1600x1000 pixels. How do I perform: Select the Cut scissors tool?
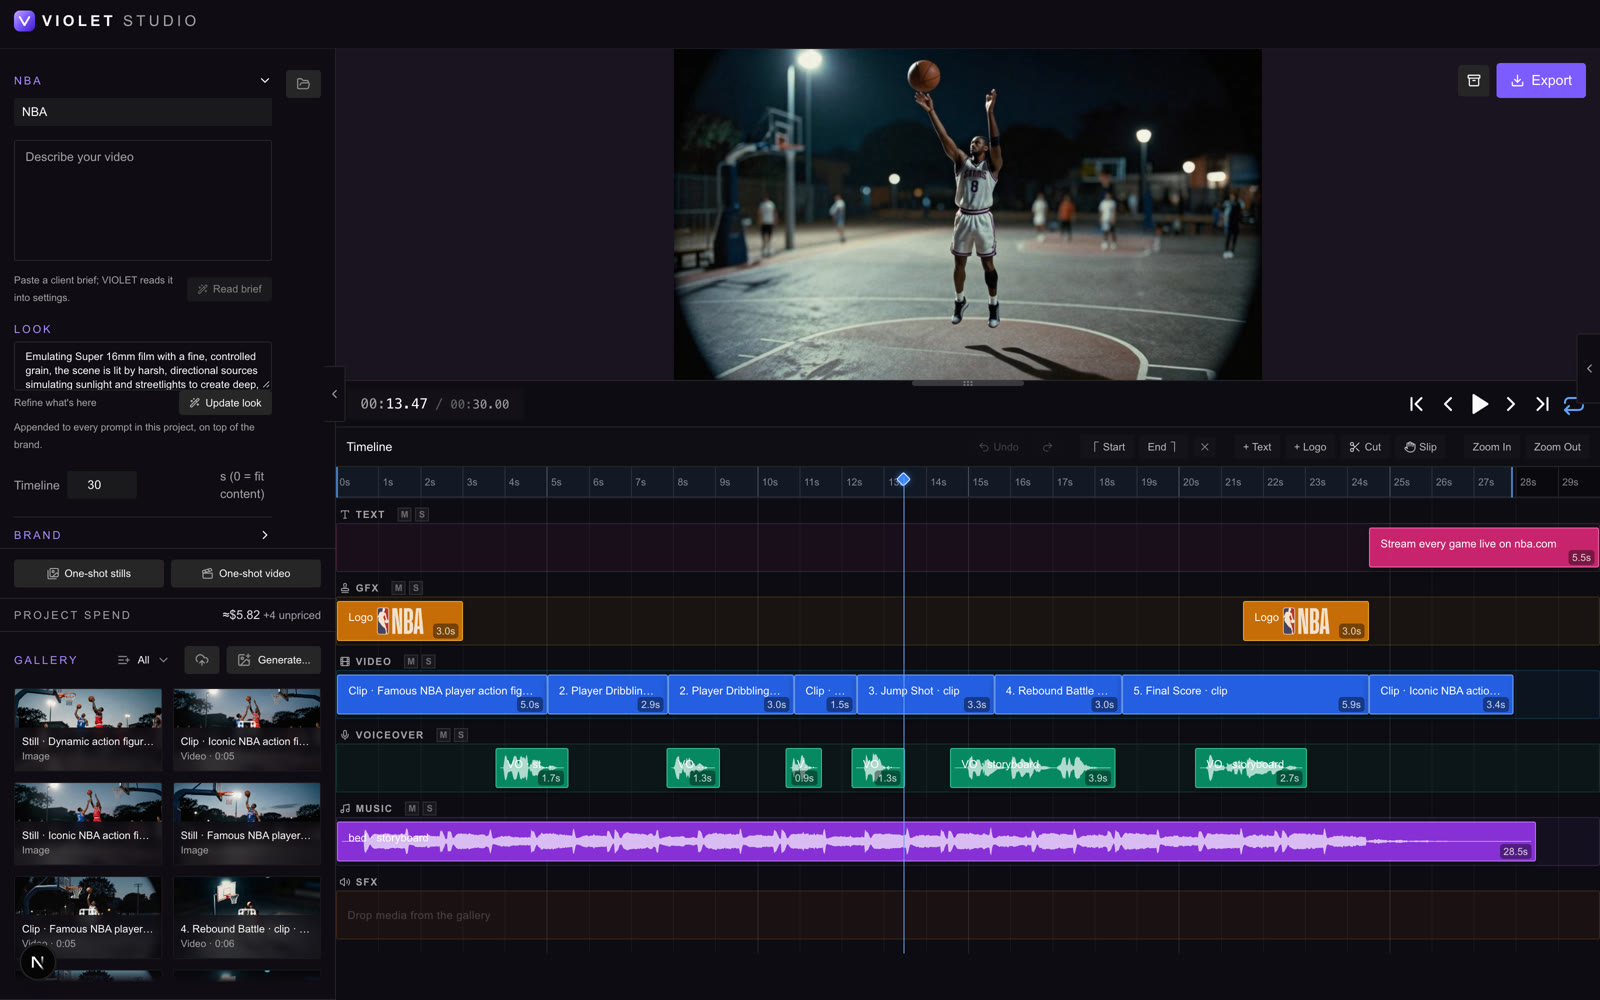pyautogui.click(x=1365, y=447)
